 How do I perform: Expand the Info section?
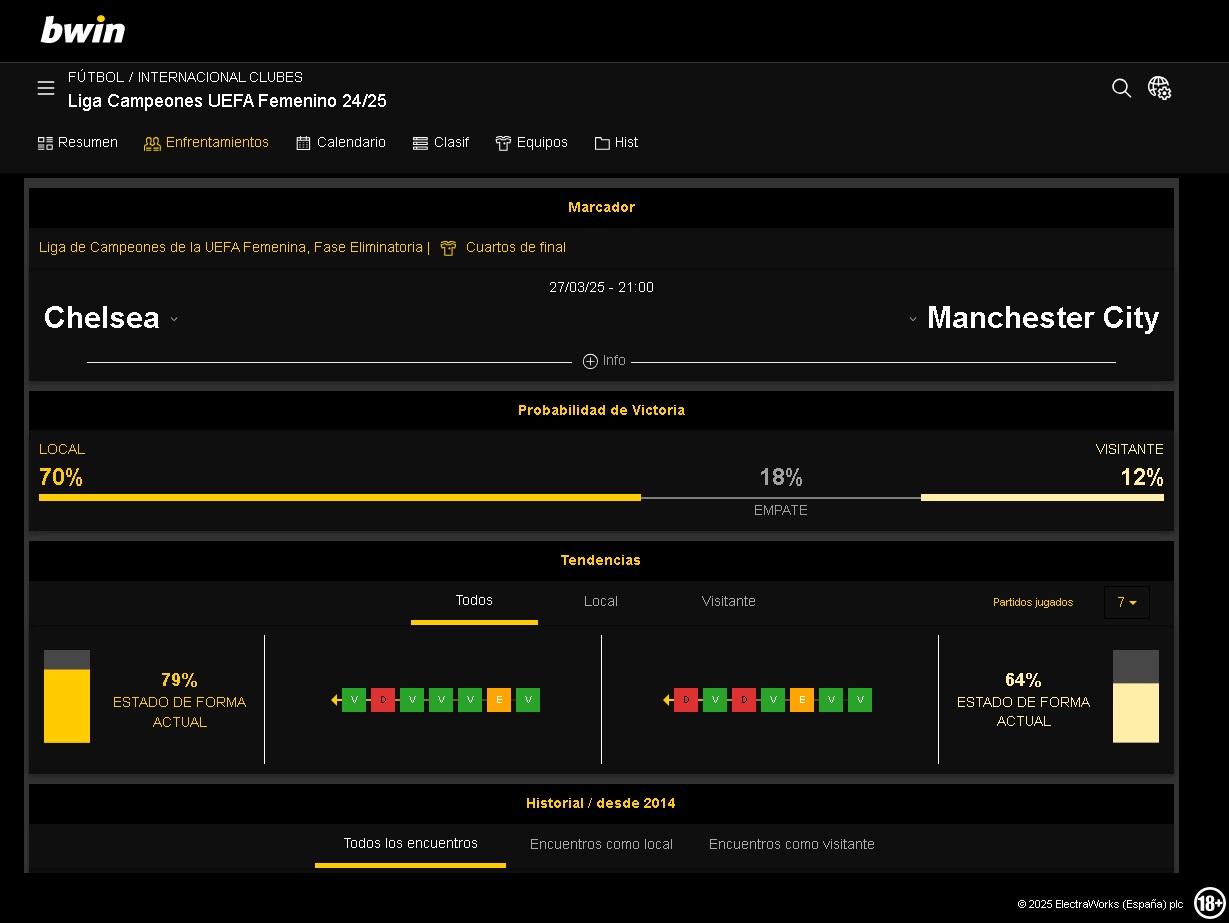tap(604, 361)
